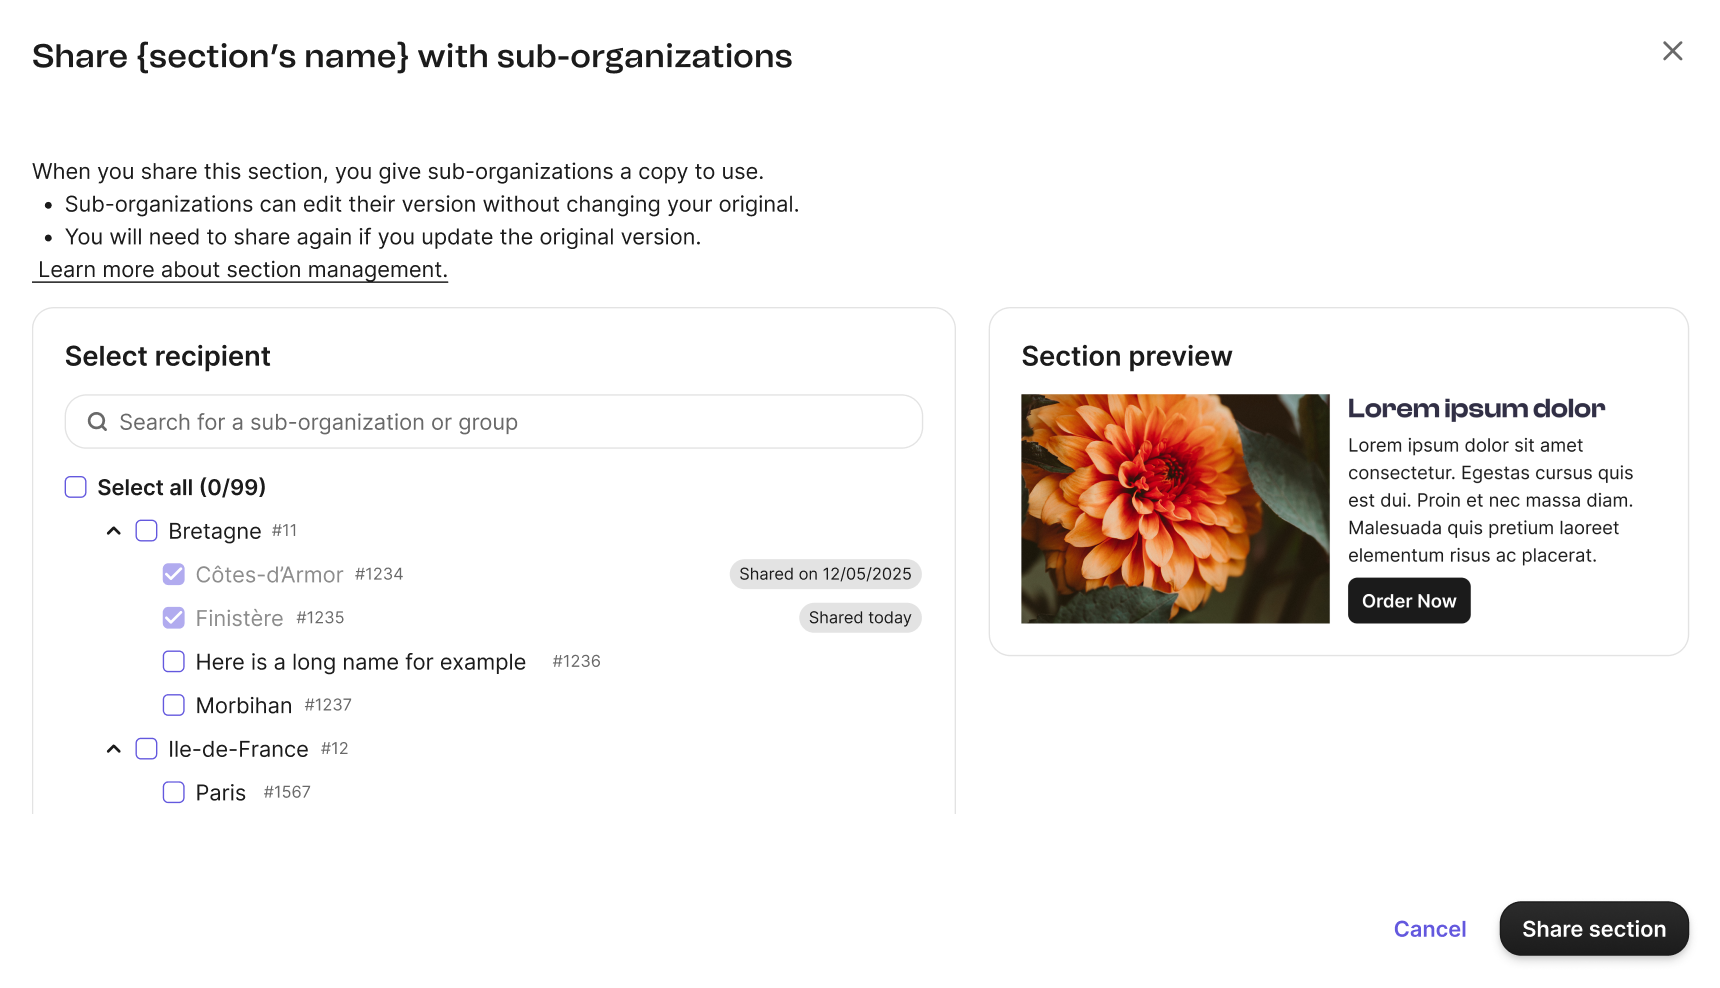The image size is (1720, 988).
Task: Click the Shared today badge
Action: click(x=859, y=618)
